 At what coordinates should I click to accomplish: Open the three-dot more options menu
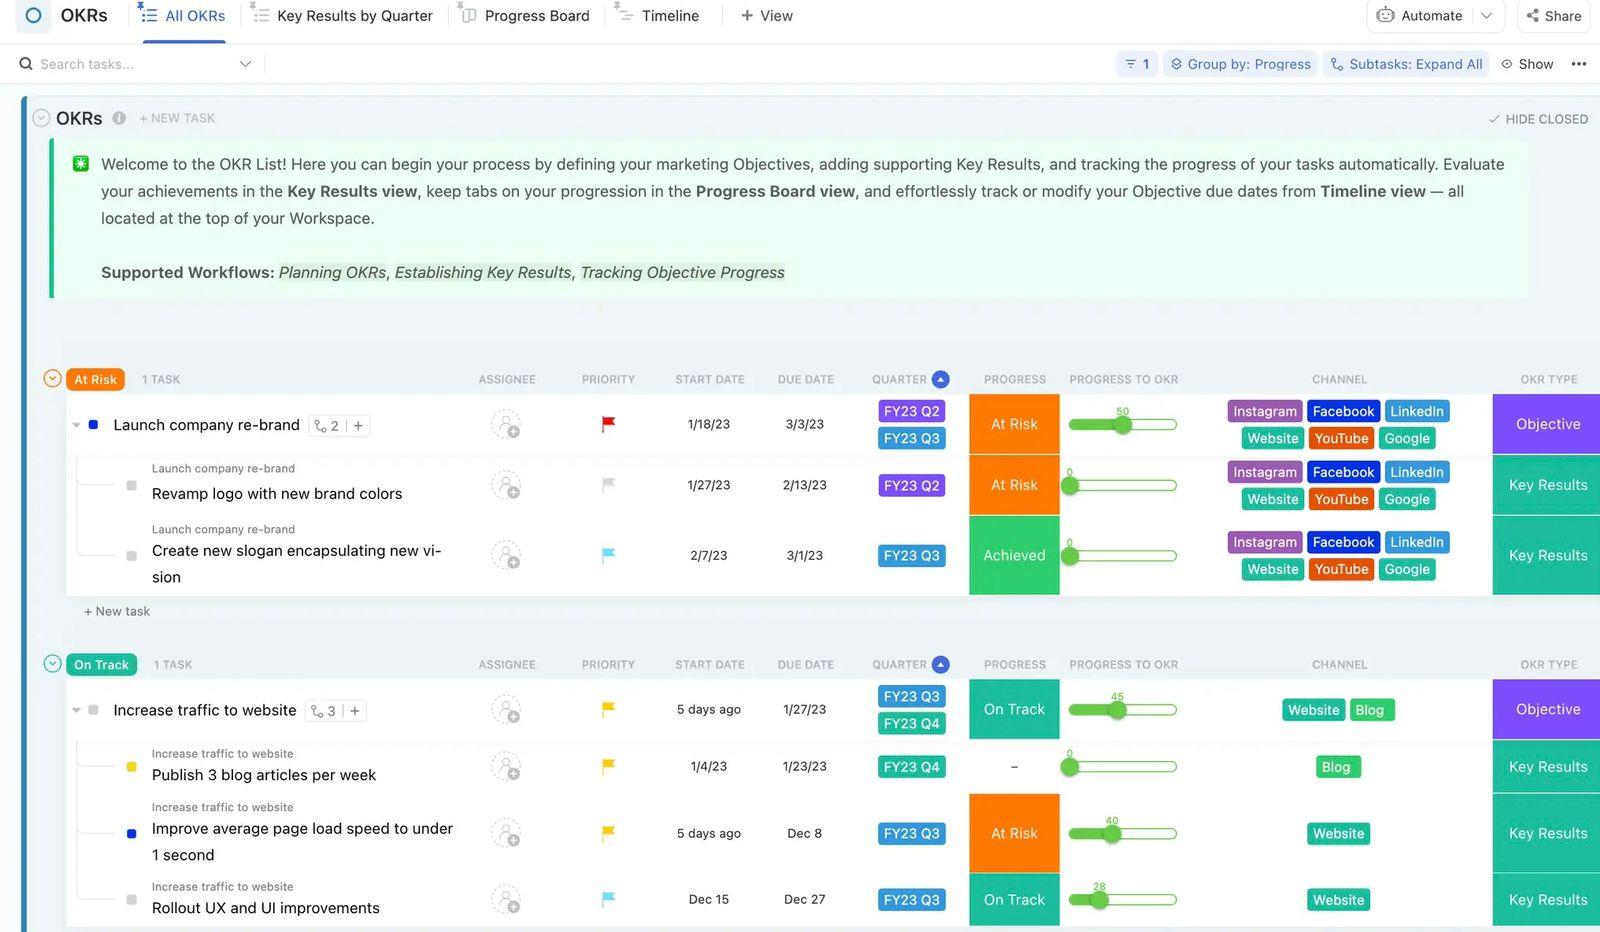pos(1579,64)
